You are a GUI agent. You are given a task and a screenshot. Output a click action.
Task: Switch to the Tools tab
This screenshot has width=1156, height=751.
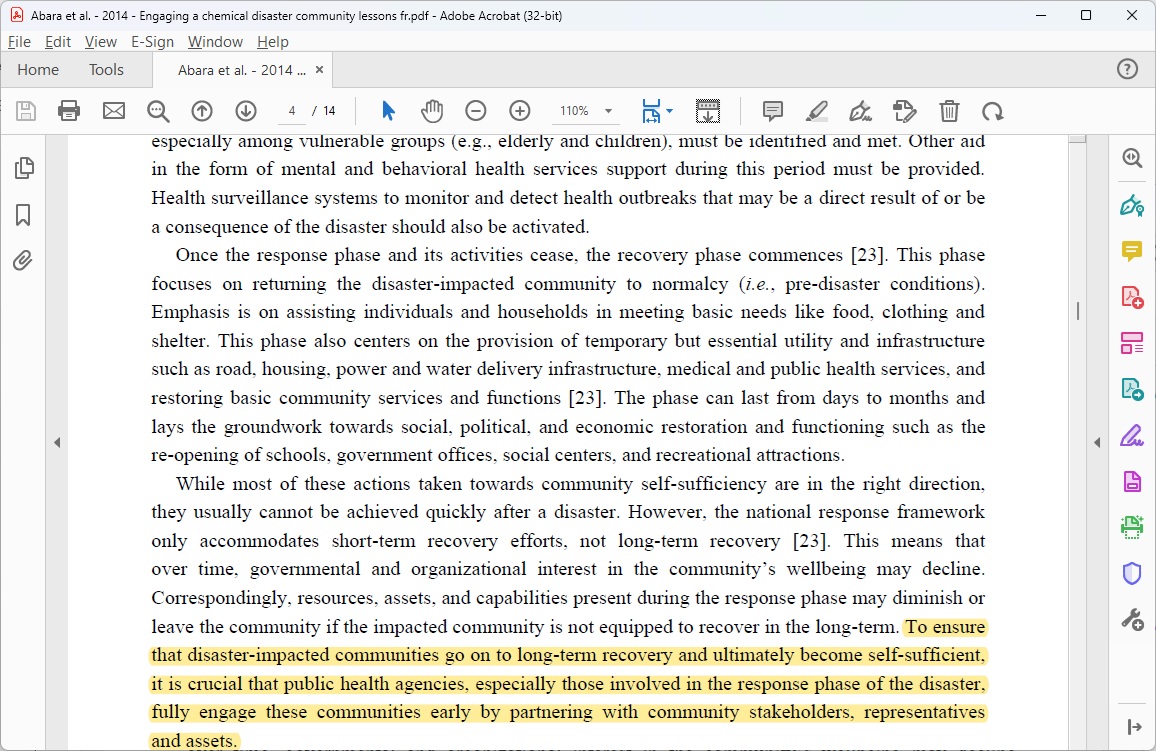106,69
